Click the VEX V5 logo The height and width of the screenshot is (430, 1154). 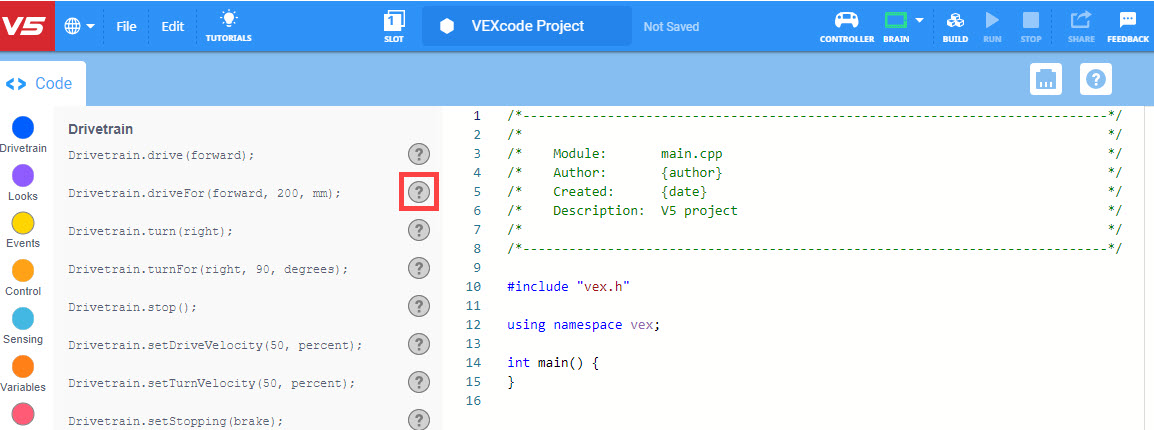tap(26, 26)
